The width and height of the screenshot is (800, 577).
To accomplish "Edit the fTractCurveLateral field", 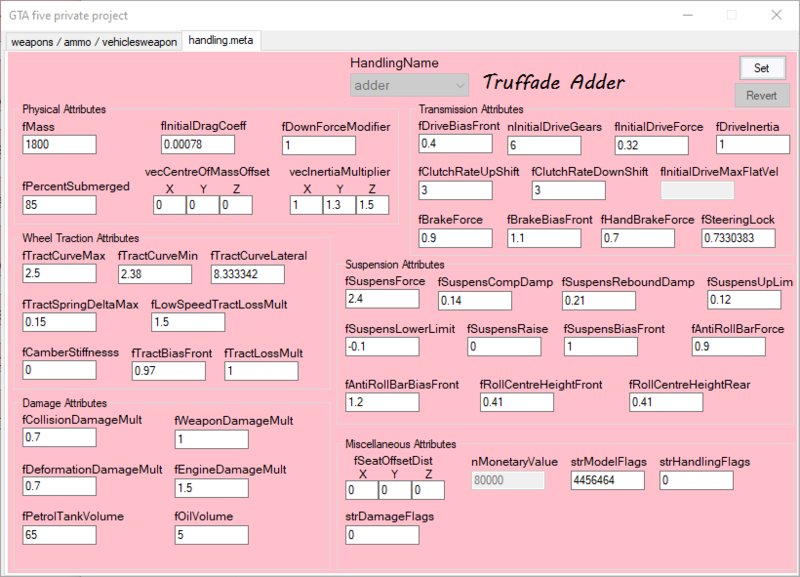I will (x=248, y=274).
